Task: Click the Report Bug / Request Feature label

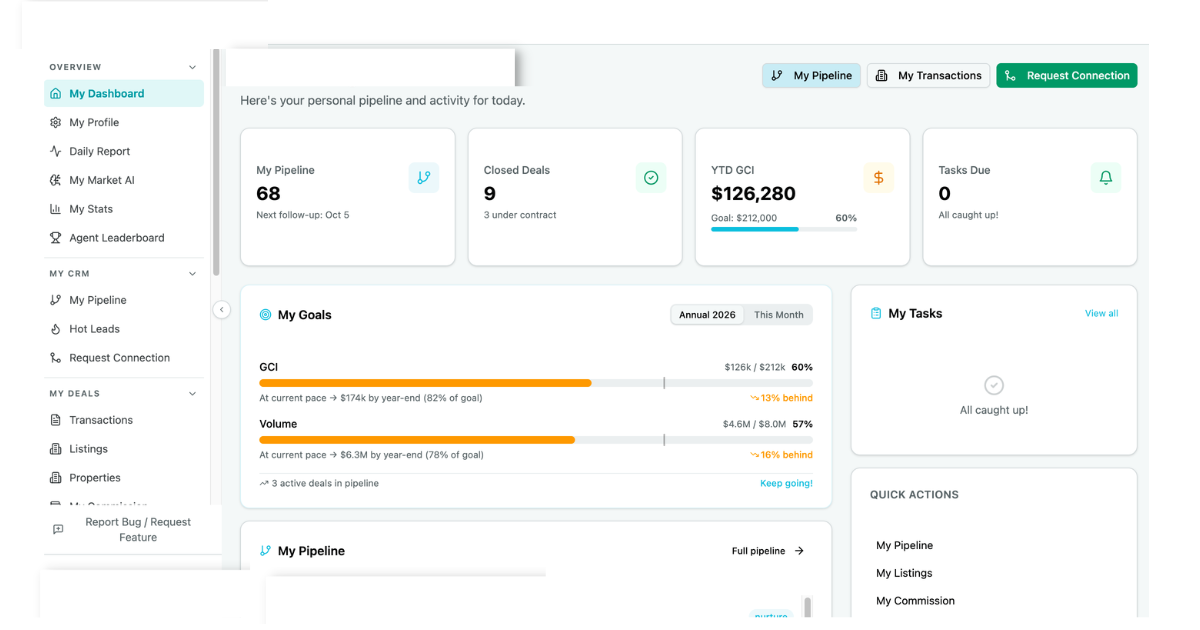Action: (138, 530)
